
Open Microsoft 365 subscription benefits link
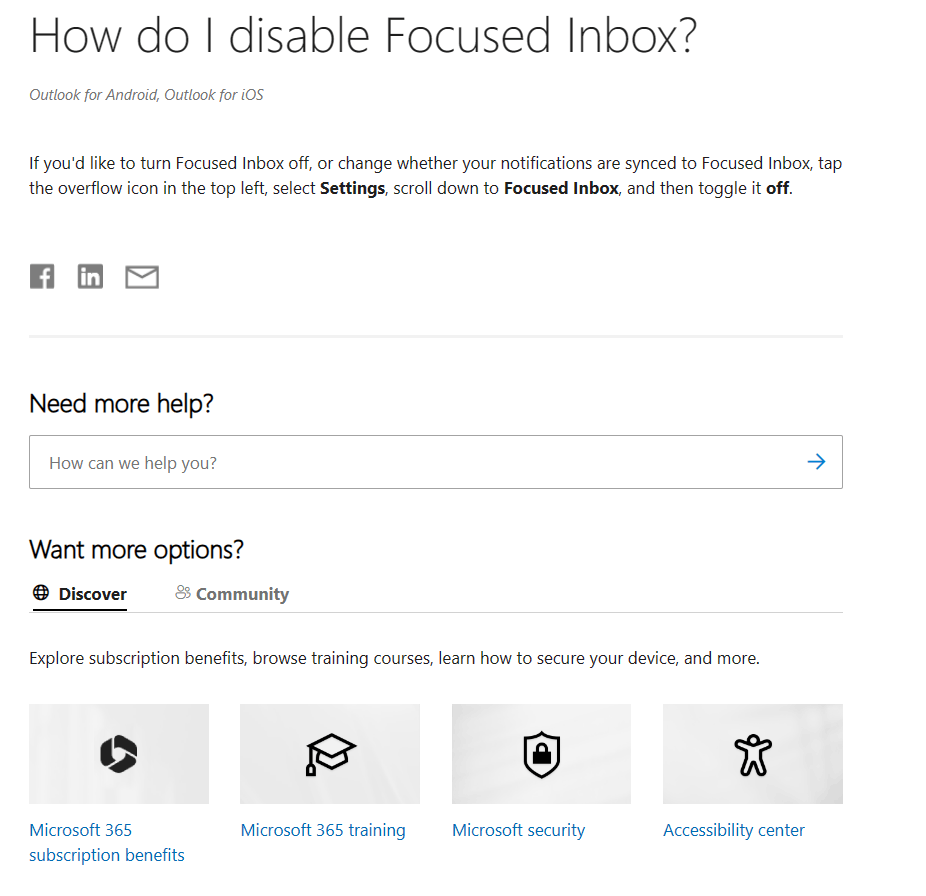click(x=107, y=842)
